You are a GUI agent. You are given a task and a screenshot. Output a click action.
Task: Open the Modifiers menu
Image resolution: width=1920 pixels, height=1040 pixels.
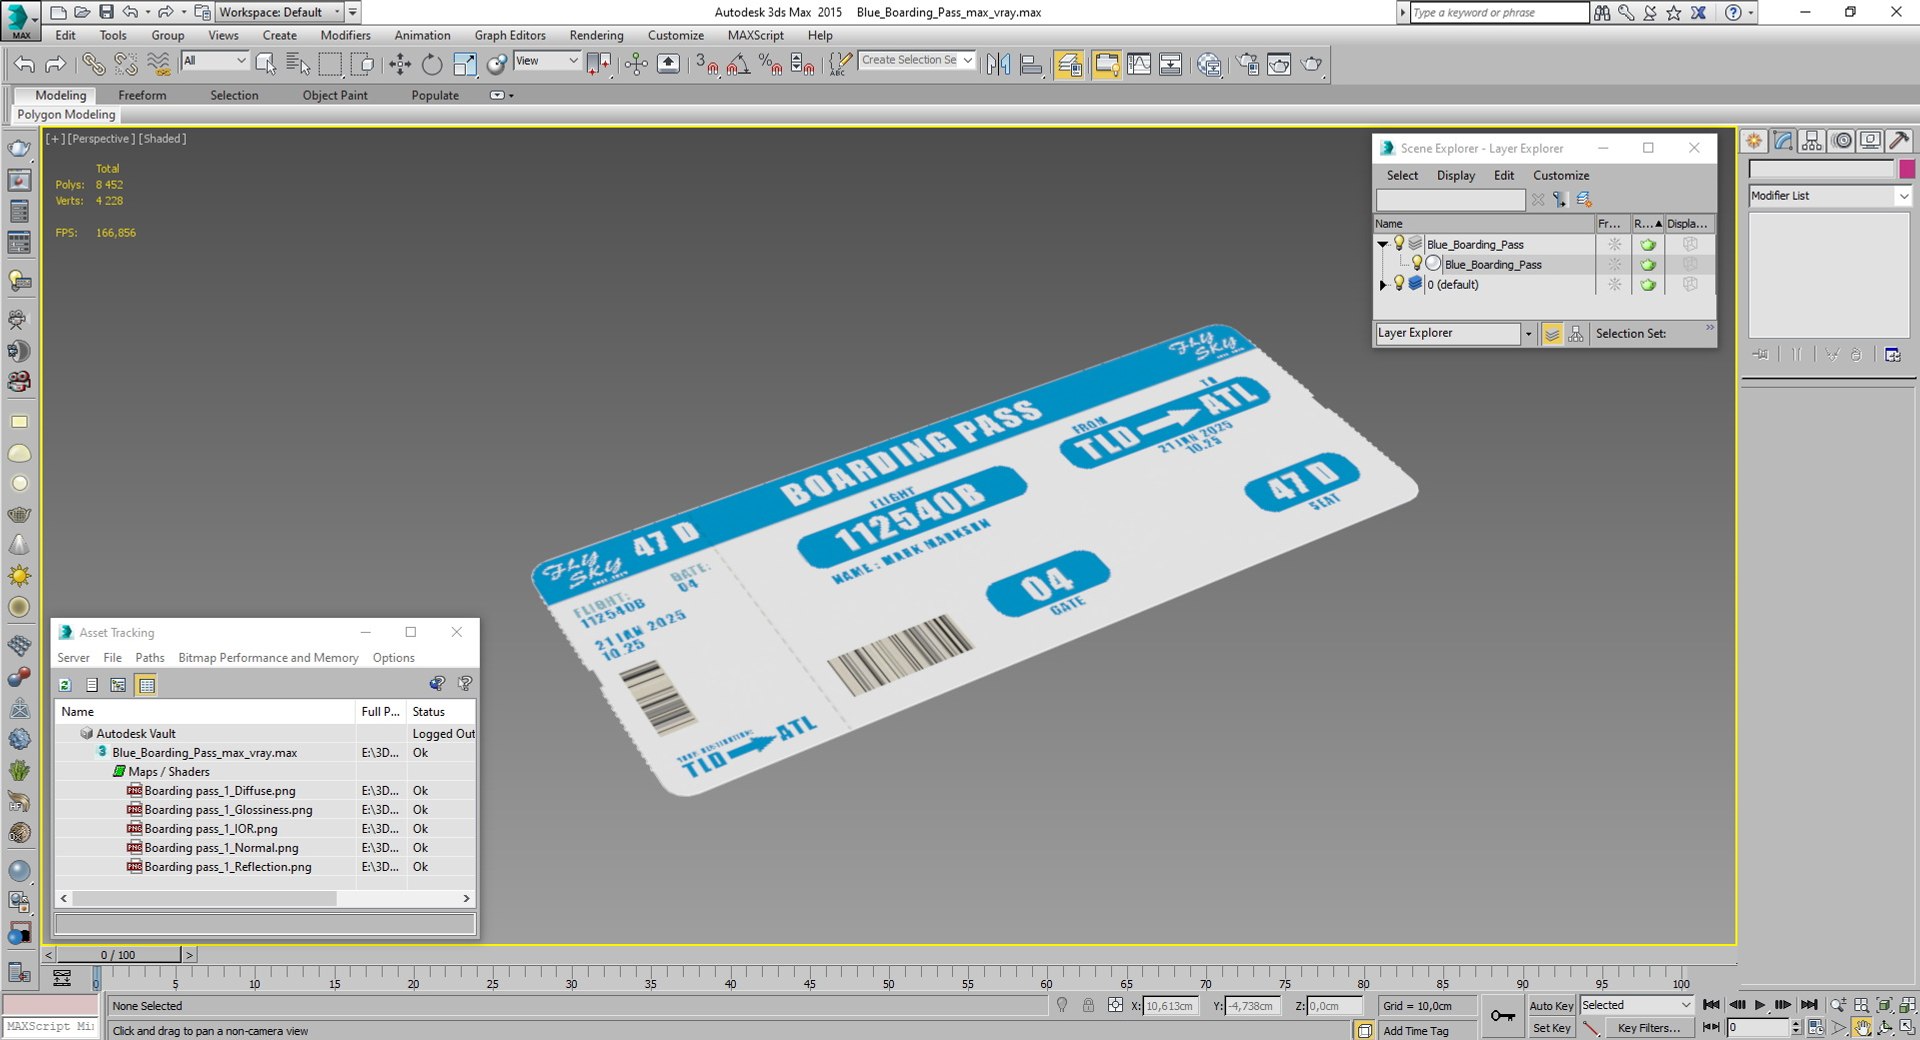[x=345, y=35]
